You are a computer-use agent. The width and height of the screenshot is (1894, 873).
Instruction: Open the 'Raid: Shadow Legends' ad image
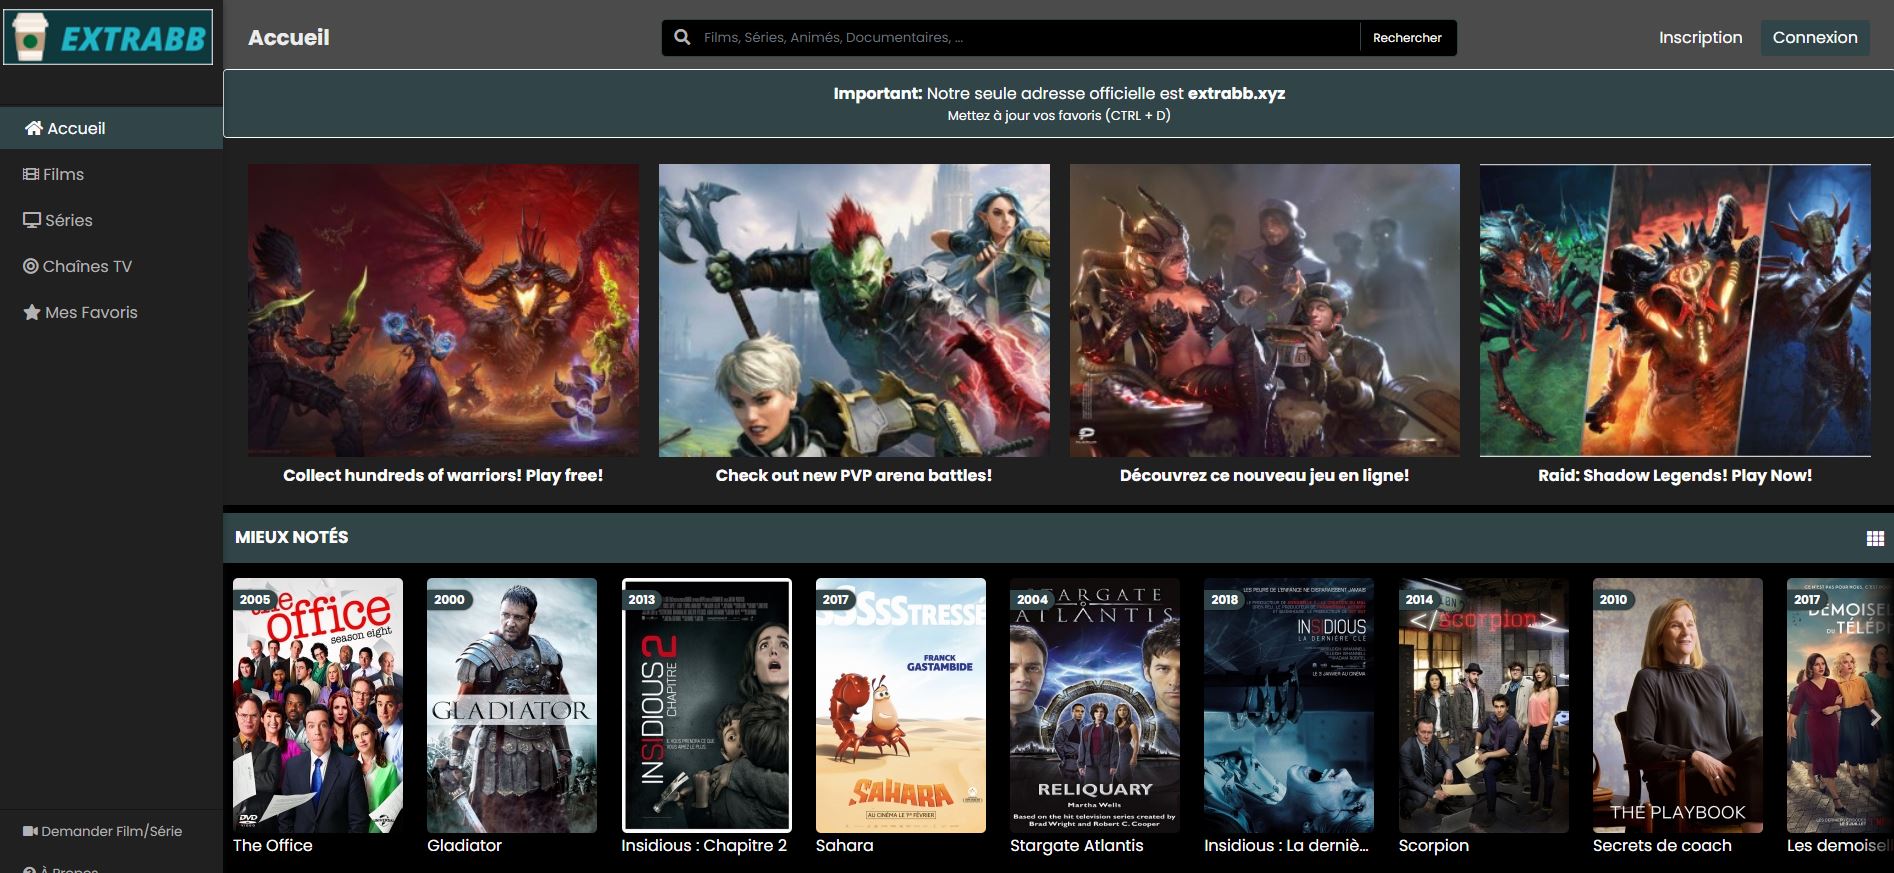pos(1675,310)
